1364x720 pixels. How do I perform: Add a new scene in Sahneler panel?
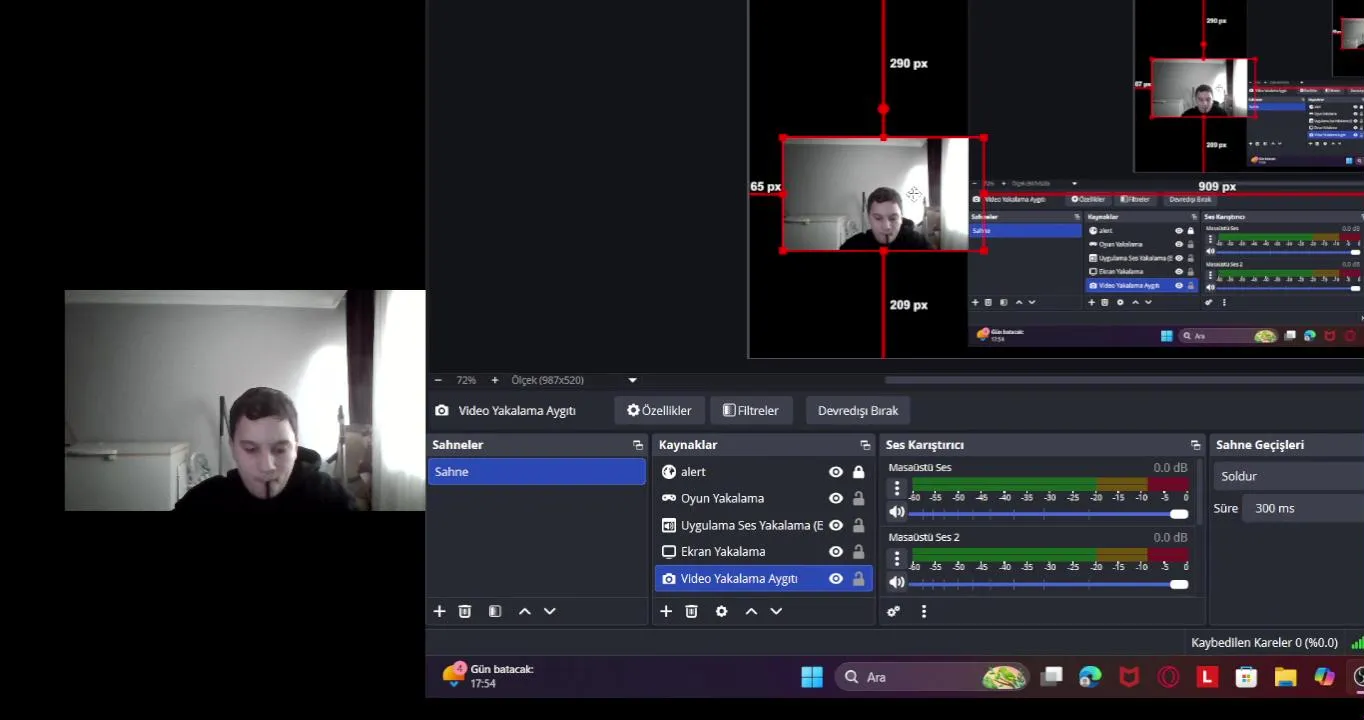pyautogui.click(x=439, y=611)
